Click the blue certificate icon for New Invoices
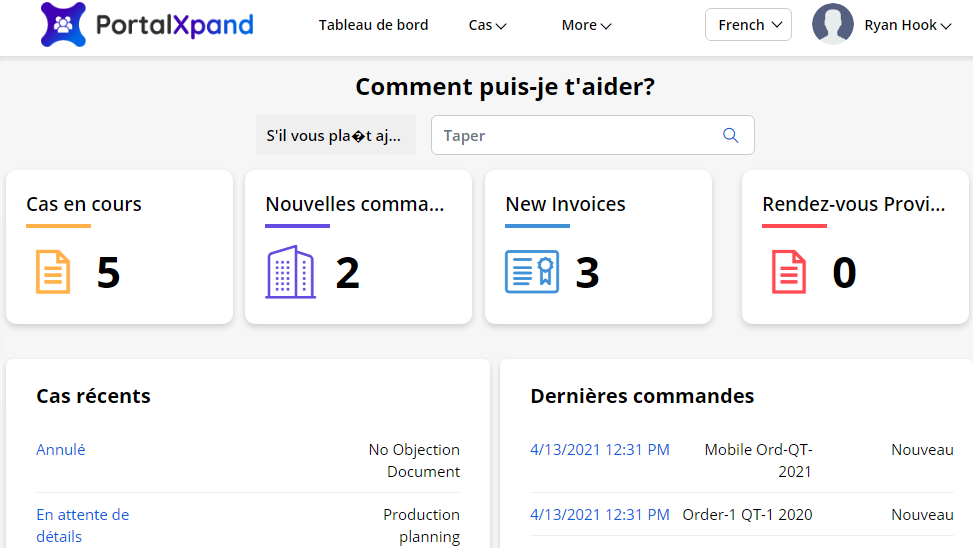This screenshot has width=973, height=548. pyautogui.click(x=531, y=272)
